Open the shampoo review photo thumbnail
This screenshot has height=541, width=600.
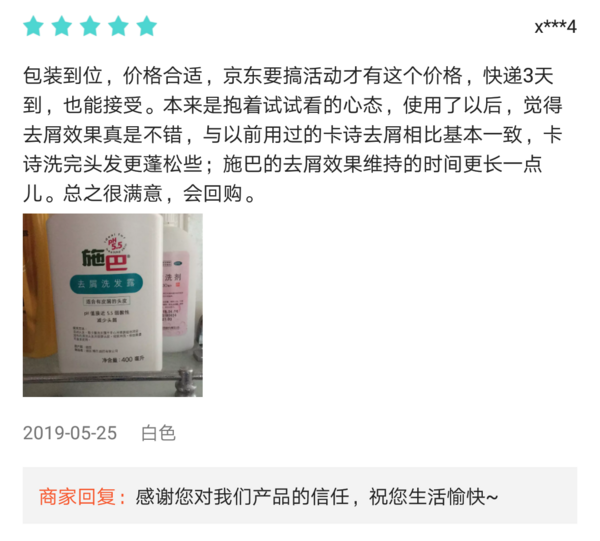tap(112, 305)
